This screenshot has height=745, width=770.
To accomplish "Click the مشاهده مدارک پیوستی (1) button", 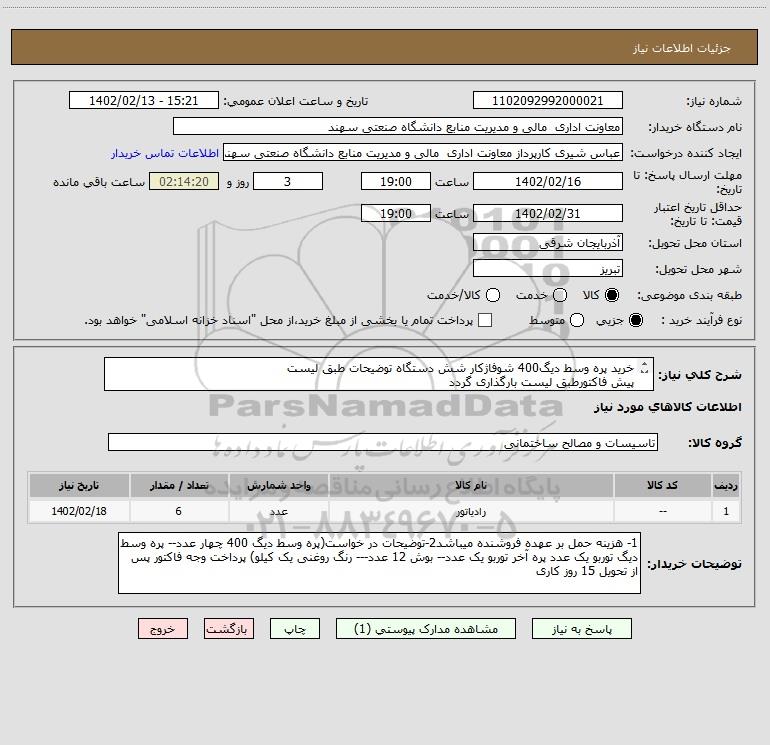I will (x=426, y=629).
